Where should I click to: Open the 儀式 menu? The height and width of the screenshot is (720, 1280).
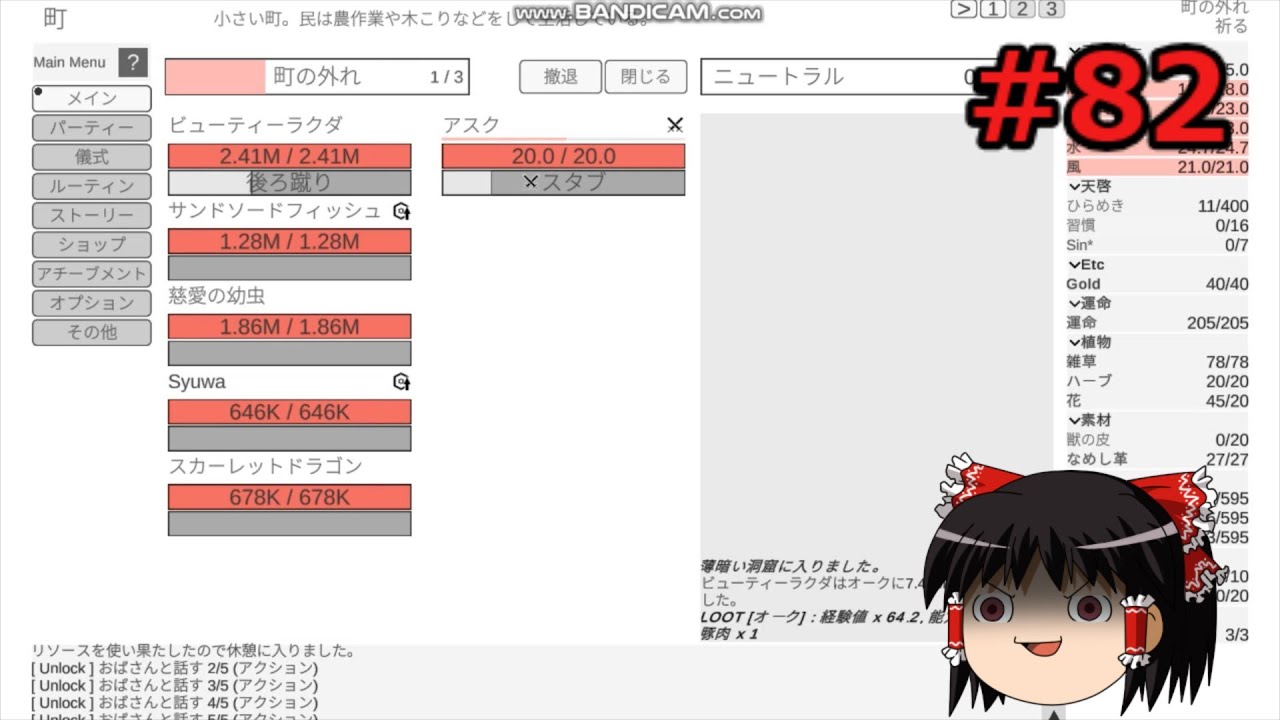[92, 157]
